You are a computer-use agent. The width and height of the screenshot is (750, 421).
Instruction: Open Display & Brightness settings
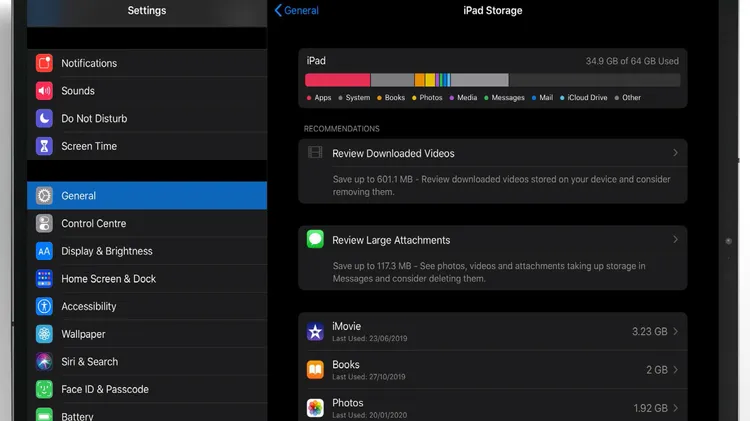click(x=147, y=251)
